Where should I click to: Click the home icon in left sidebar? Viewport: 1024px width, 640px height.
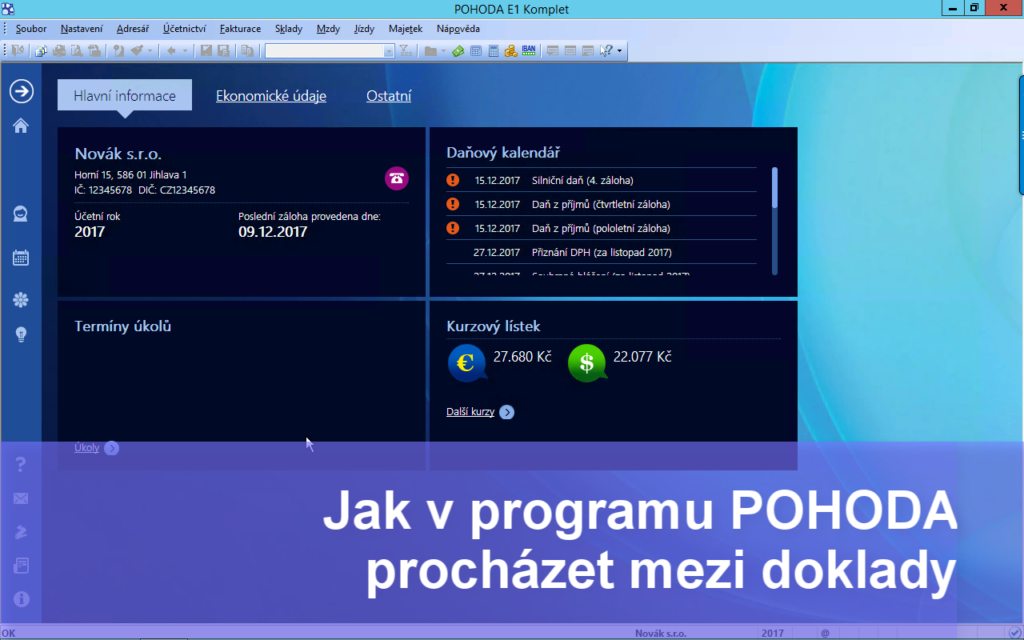click(21, 125)
